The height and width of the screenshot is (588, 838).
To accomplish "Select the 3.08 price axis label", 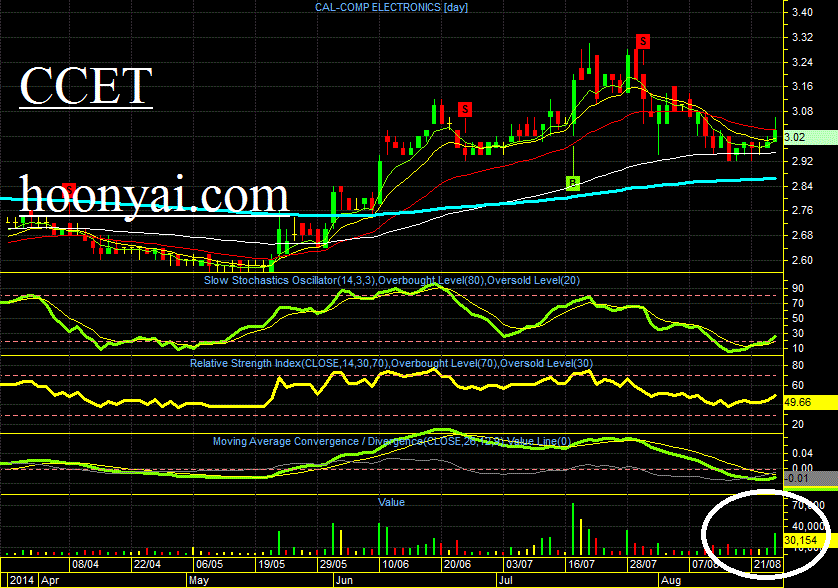I will tap(802, 112).
